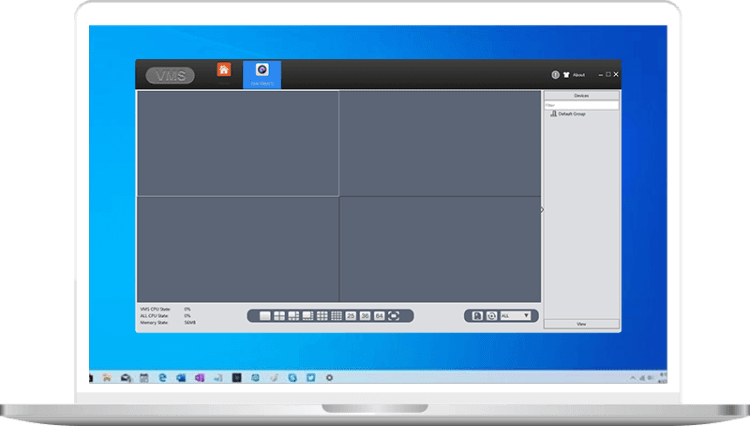This screenshot has height=426, width=750.
Task: Switch to 25-window layout
Action: [x=351, y=316]
